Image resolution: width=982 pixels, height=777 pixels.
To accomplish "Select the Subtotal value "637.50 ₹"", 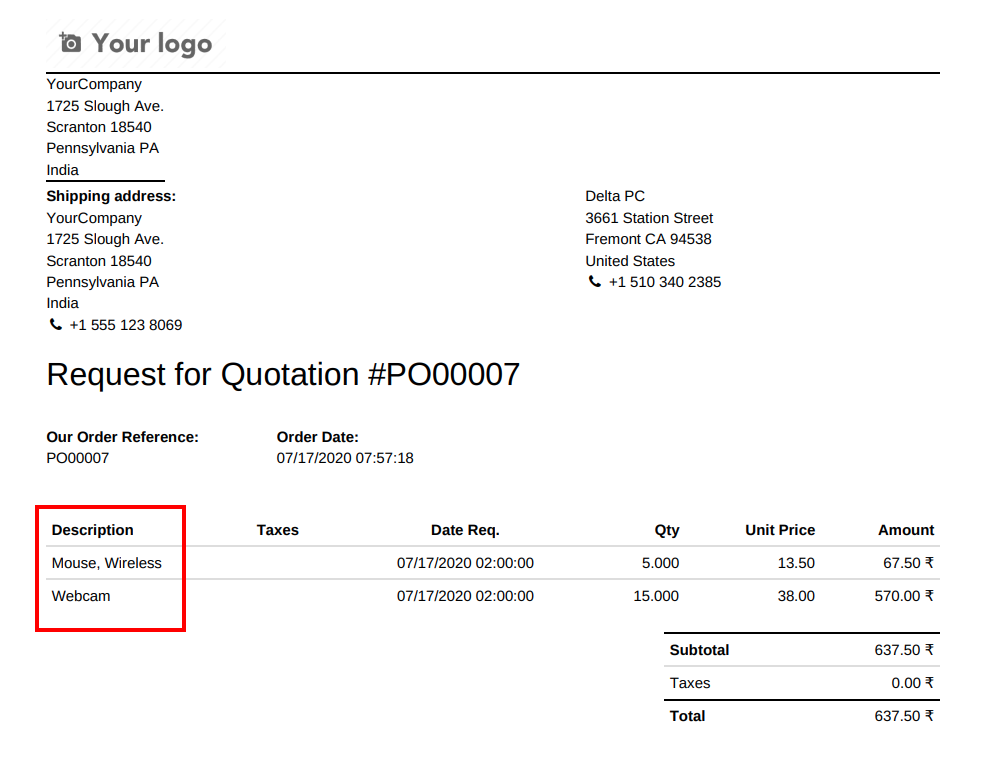I will 904,651.
